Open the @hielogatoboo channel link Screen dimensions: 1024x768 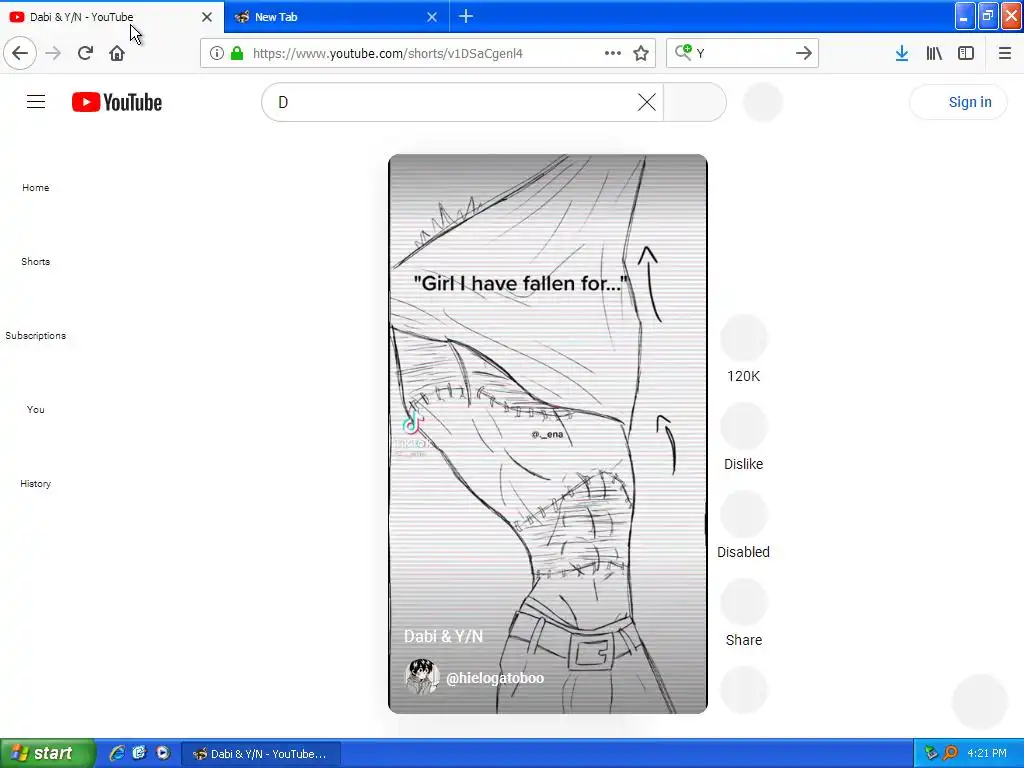pos(494,678)
